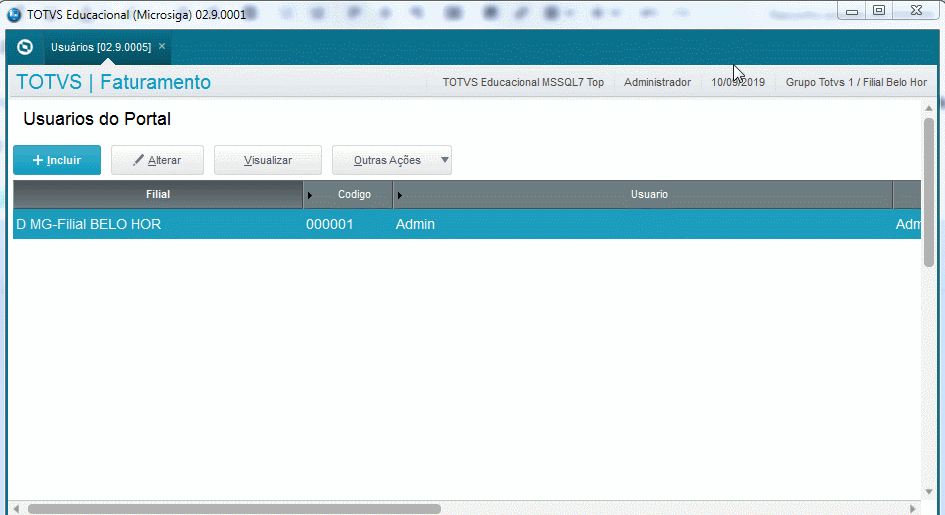The image size is (945, 515).
Task: Close the Usuários [02.9.0005] tab
Action: [x=162, y=46]
